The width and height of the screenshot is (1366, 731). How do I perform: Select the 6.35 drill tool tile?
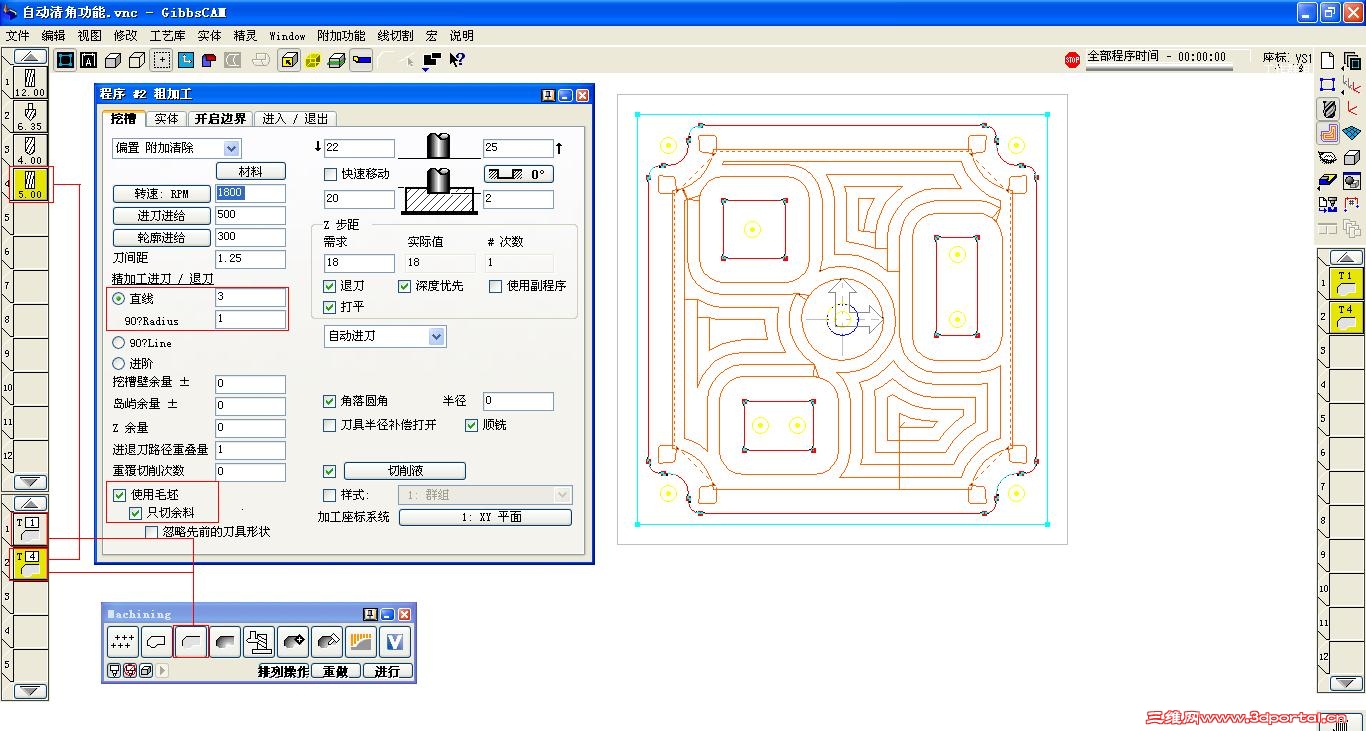pyautogui.click(x=30, y=116)
